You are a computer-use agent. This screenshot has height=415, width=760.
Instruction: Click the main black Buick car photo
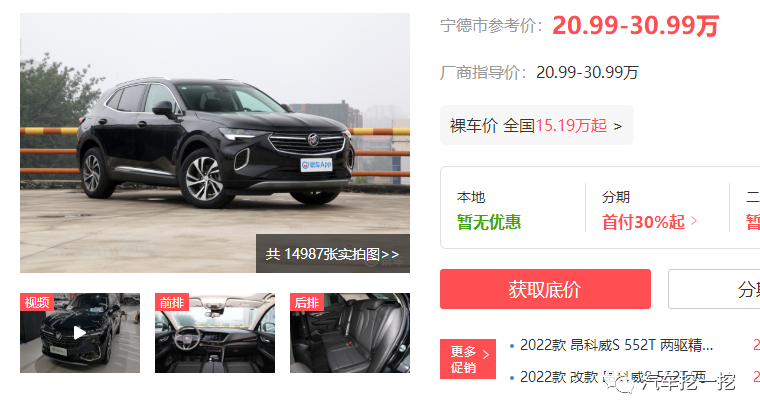pyautogui.click(x=215, y=143)
